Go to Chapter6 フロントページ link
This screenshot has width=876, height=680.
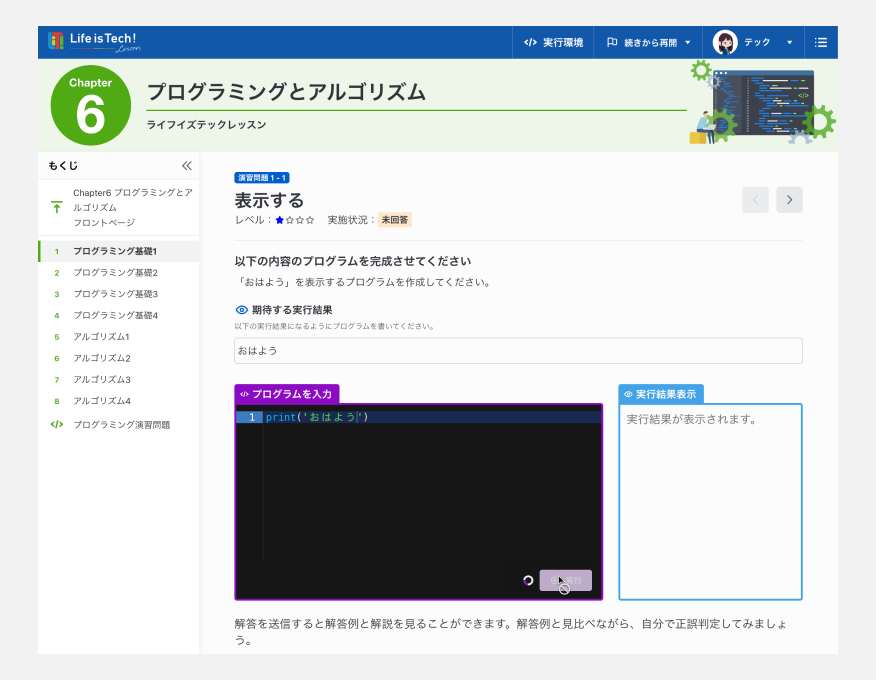click(x=118, y=207)
